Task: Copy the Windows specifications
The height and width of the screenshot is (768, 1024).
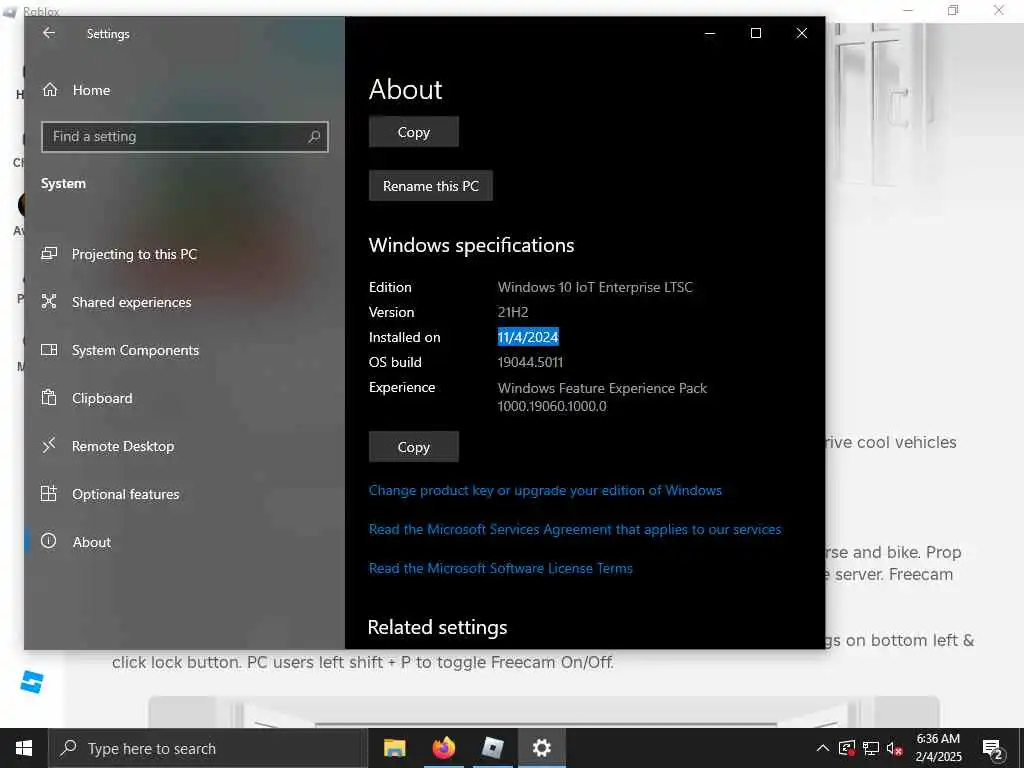Action: pos(413,447)
